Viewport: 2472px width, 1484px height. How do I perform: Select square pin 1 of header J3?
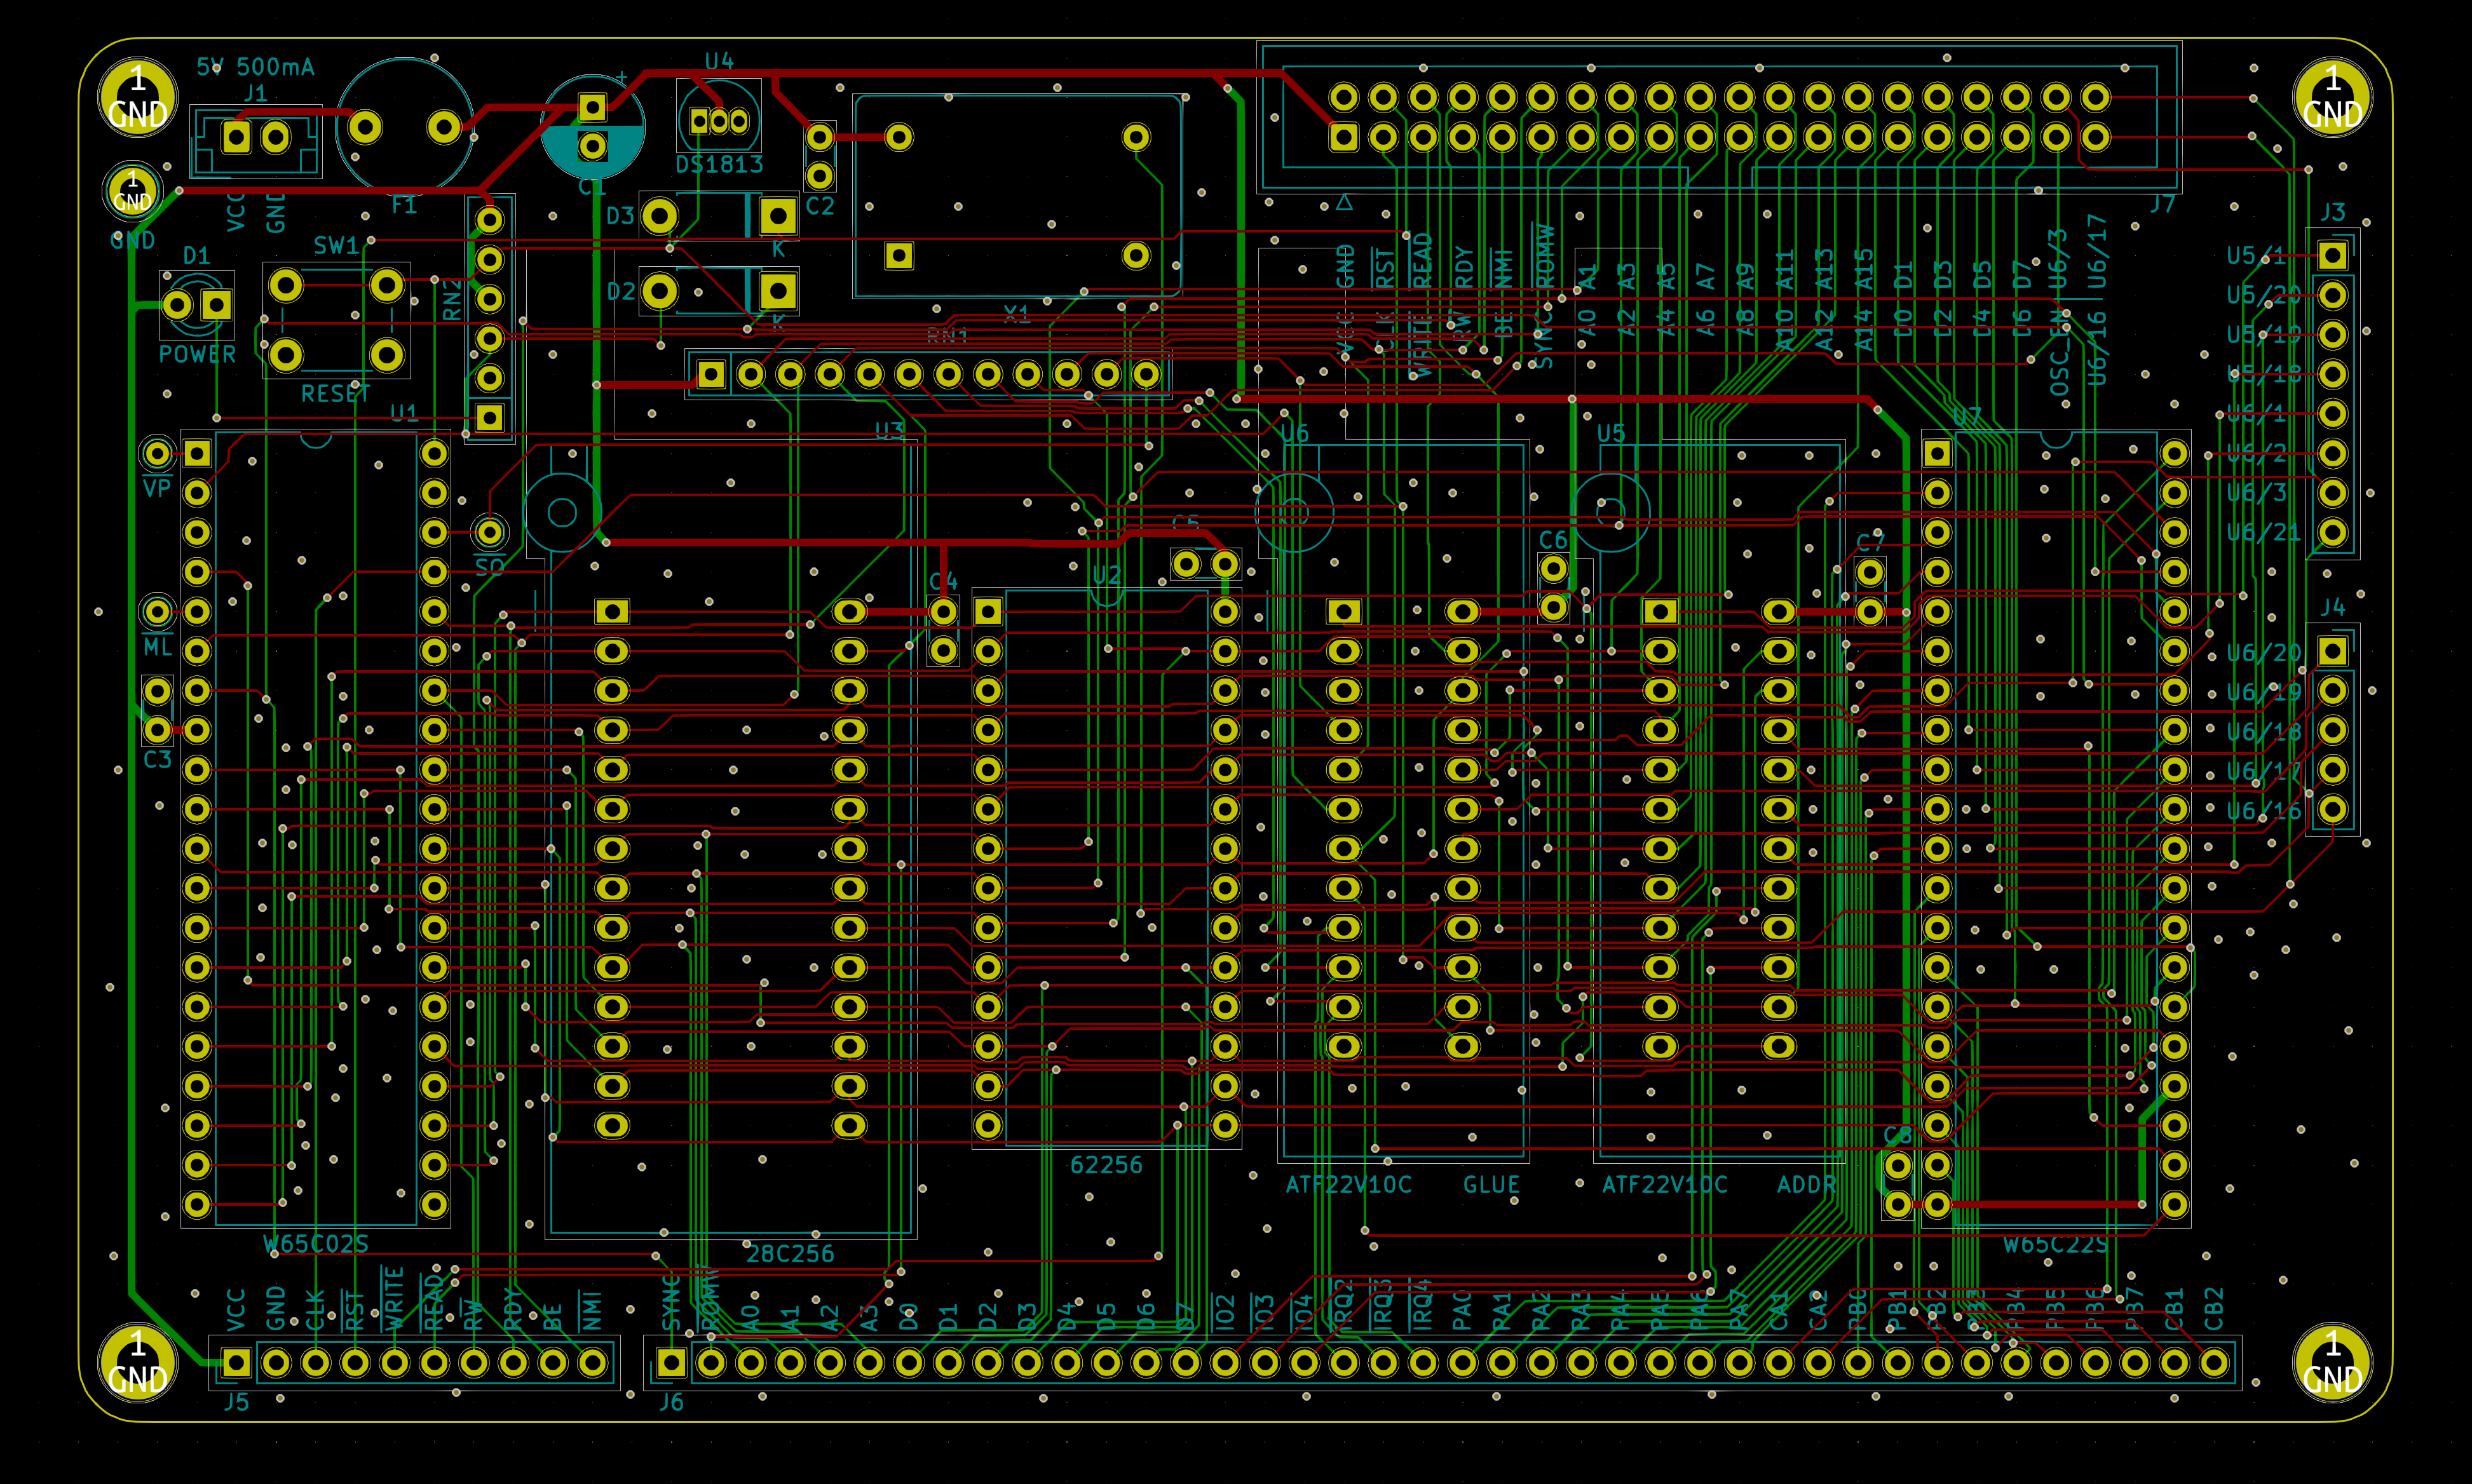point(2332,255)
